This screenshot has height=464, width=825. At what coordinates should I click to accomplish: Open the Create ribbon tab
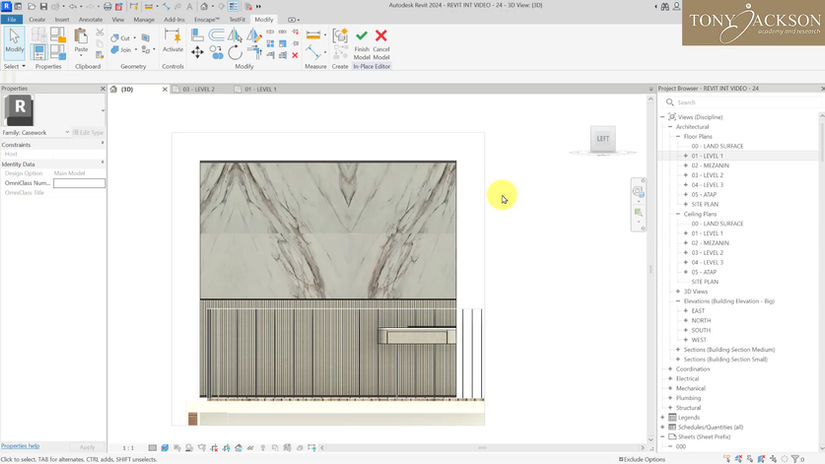tap(37, 19)
